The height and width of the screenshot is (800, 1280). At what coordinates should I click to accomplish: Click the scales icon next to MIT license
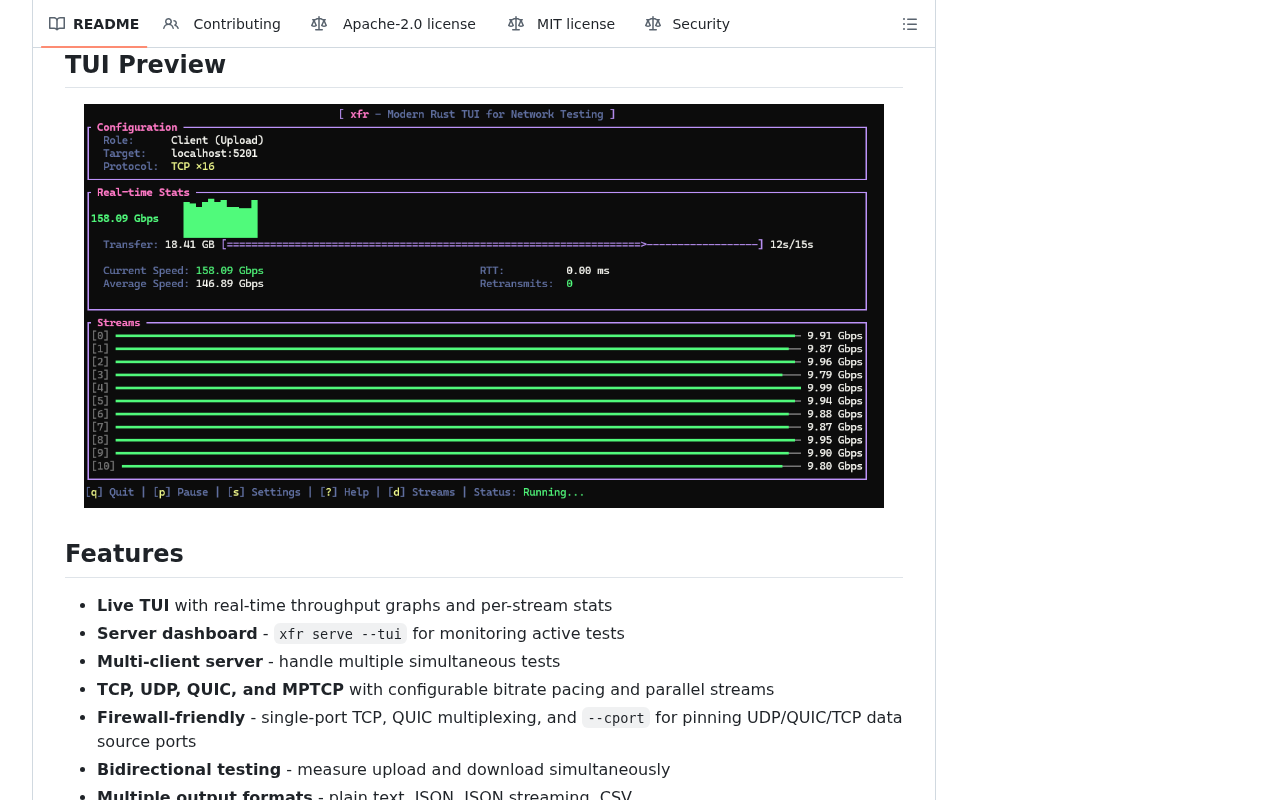point(515,24)
